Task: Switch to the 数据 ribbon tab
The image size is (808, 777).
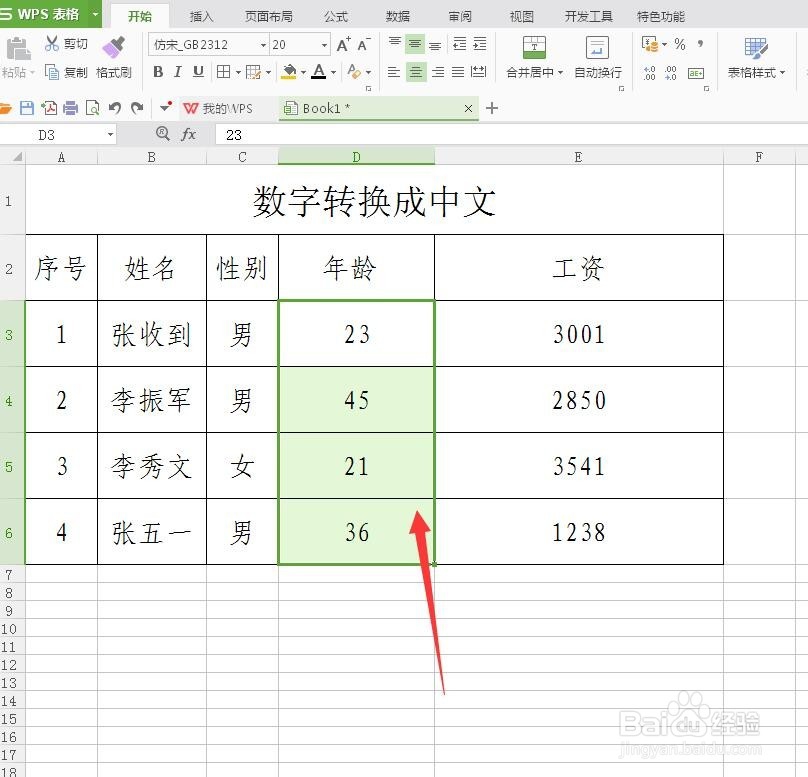Action: click(x=396, y=16)
